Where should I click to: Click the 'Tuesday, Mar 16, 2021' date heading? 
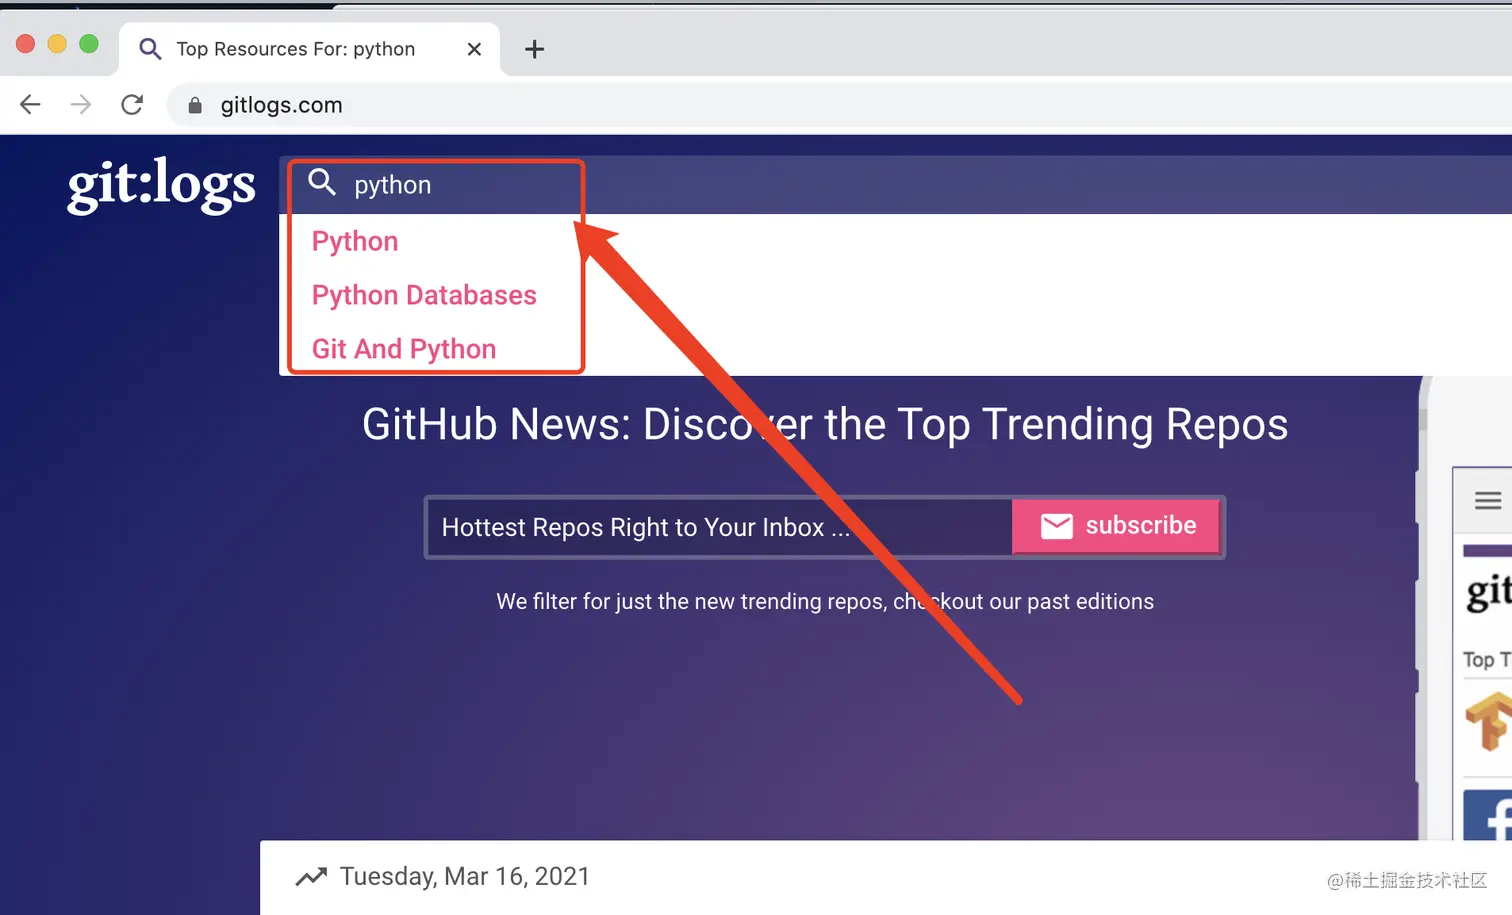[x=465, y=877]
